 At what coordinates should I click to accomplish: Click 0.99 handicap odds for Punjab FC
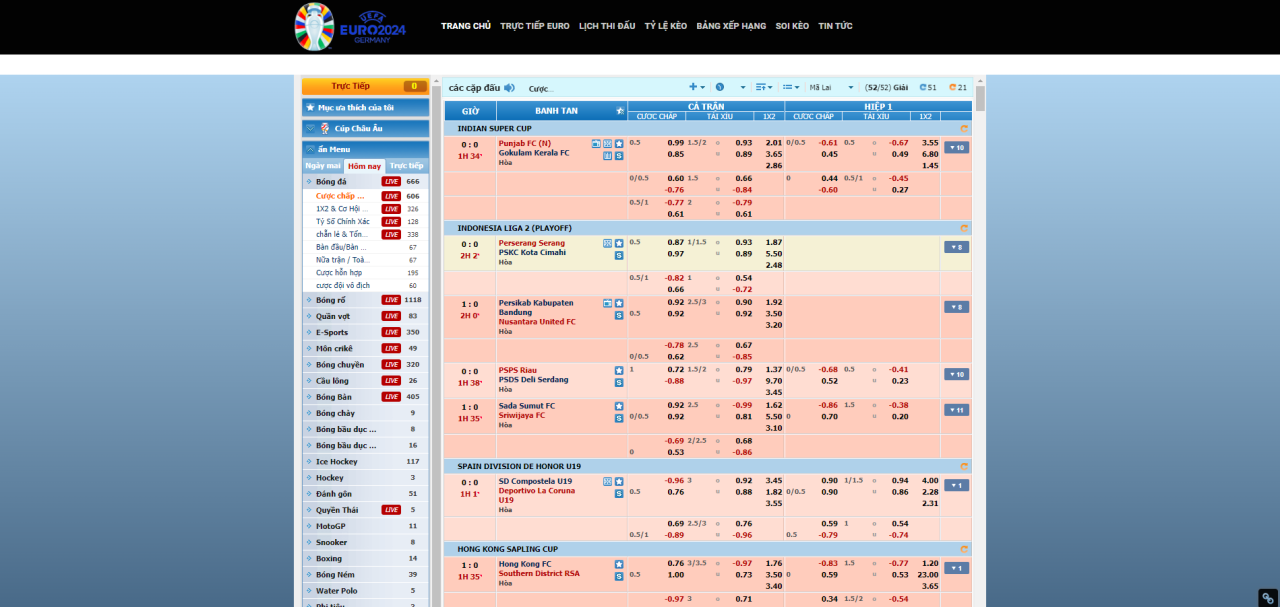coord(676,142)
